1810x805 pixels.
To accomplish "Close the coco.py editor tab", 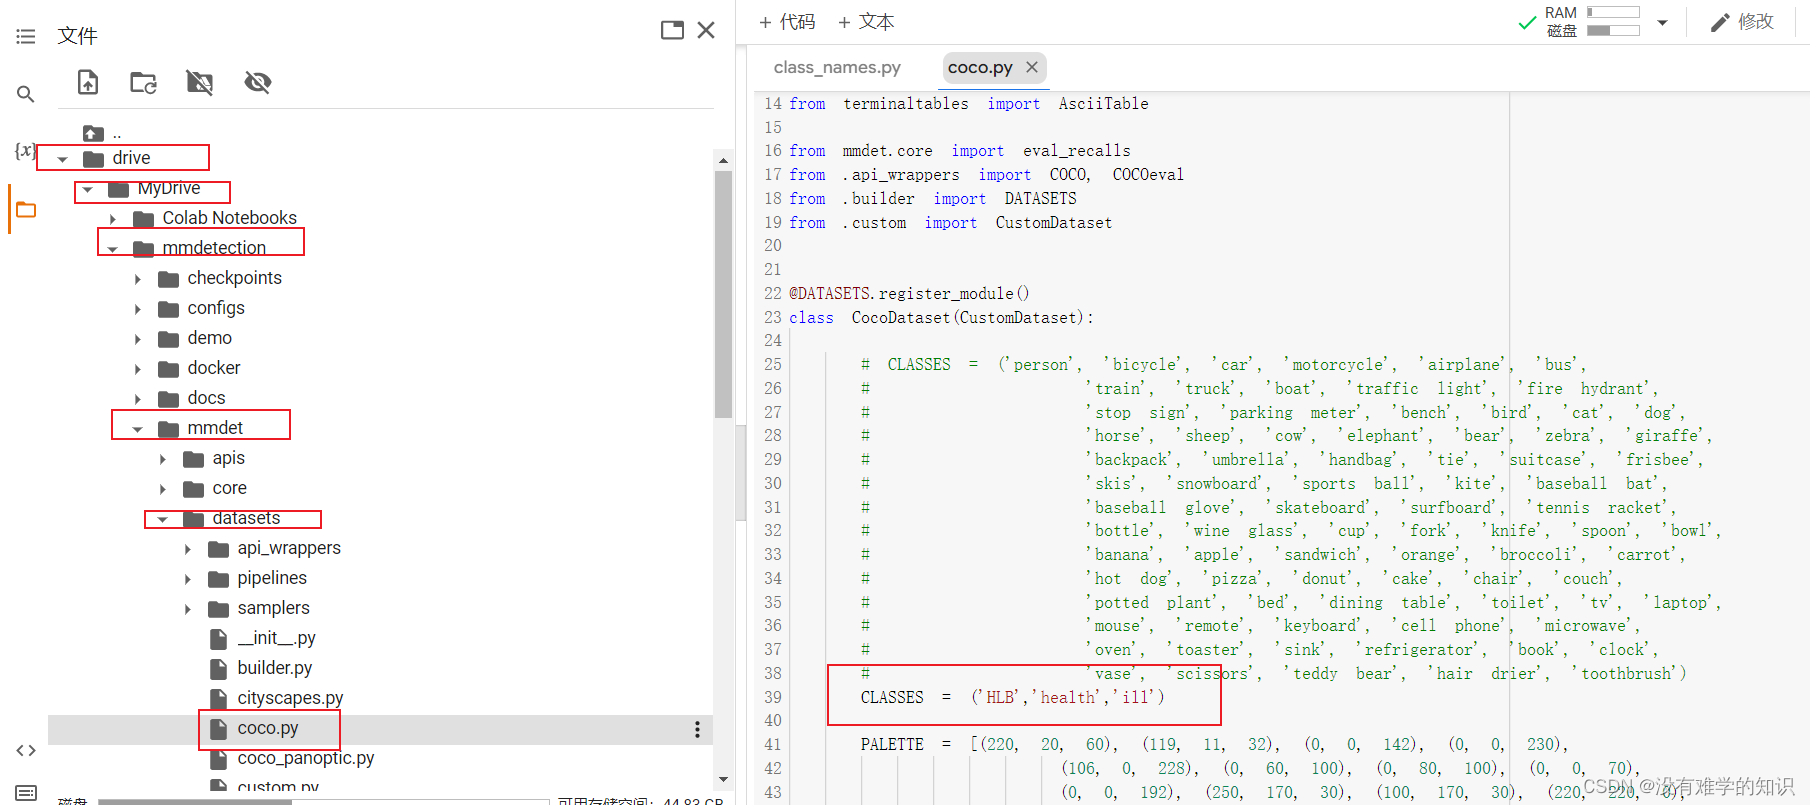I will pyautogui.click(x=1032, y=67).
